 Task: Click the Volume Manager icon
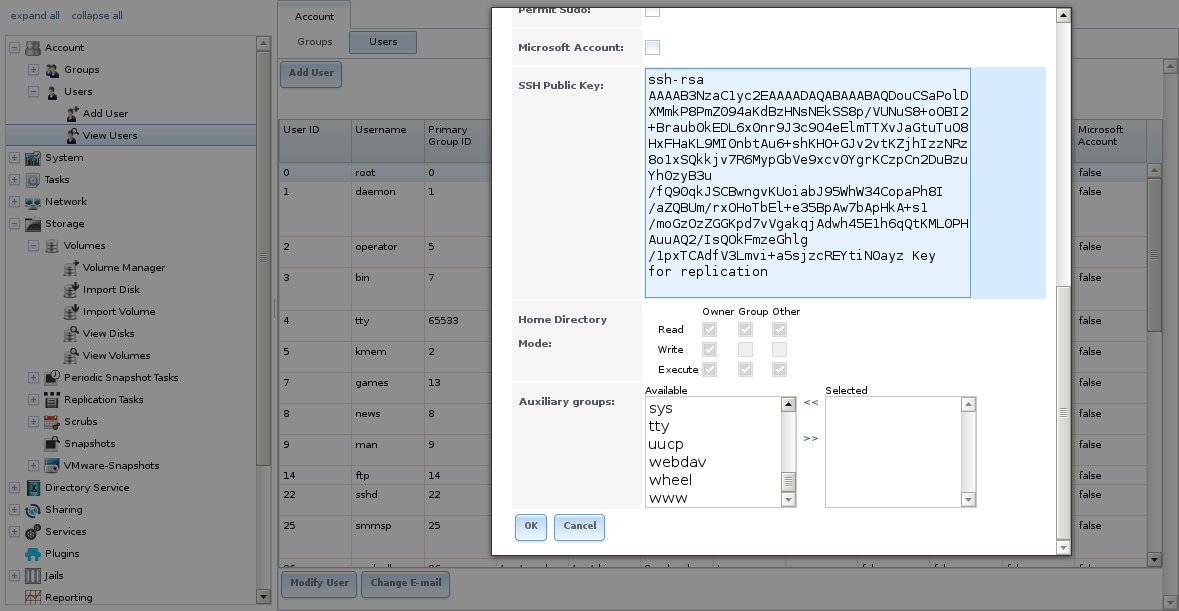71,268
